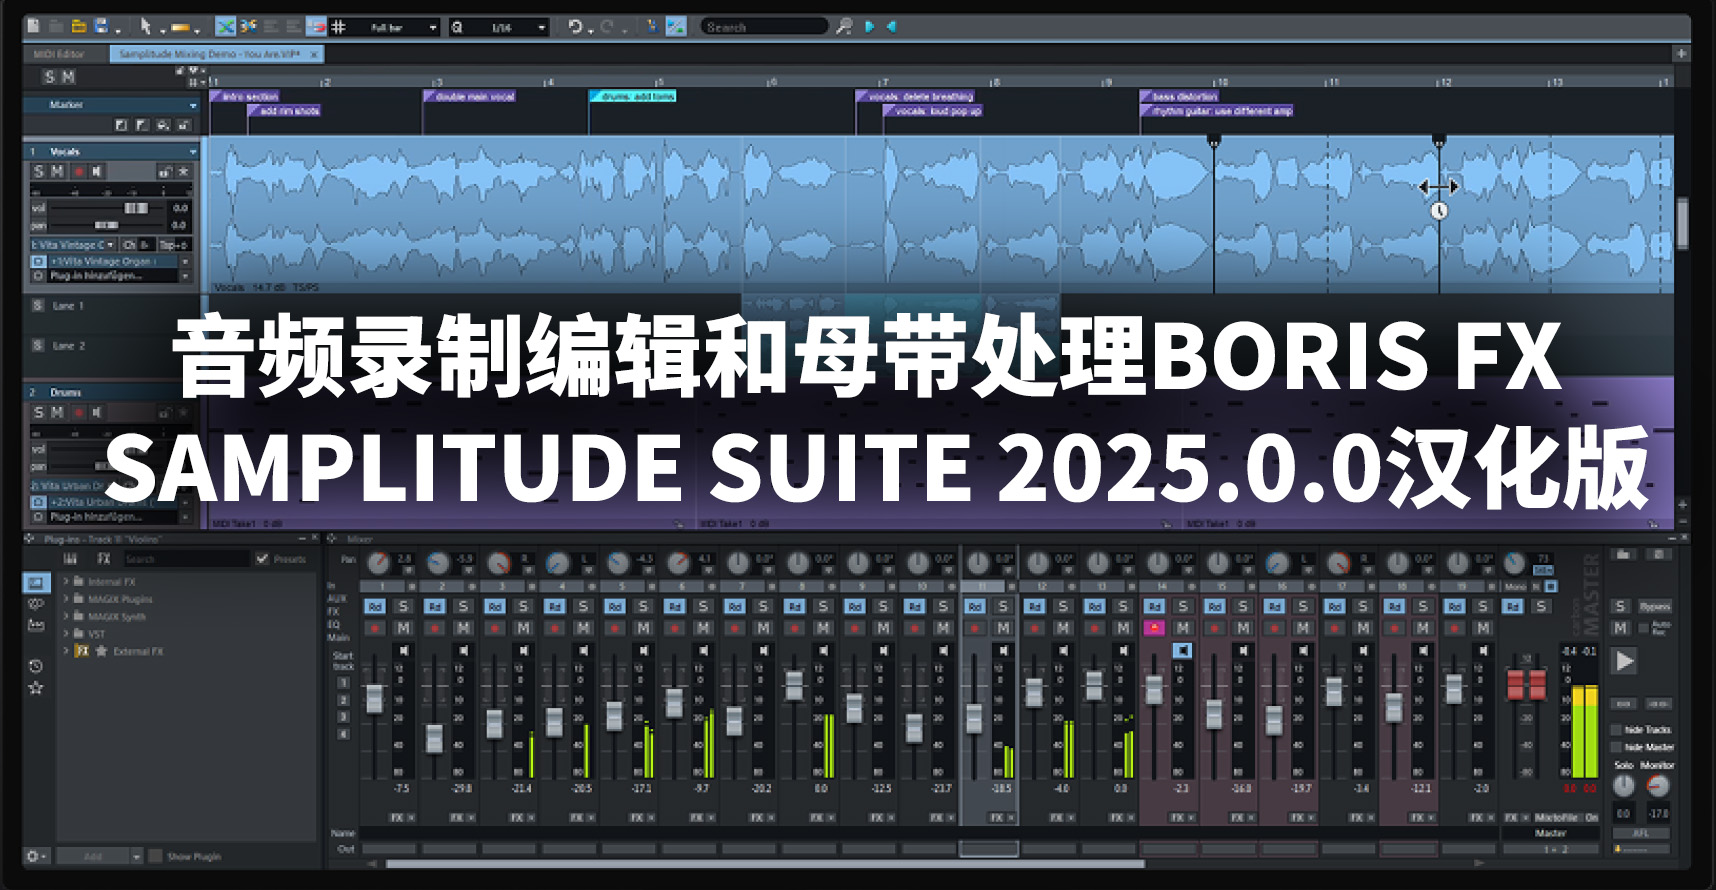This screenshot has height=890, width=1716.
Task: Arm recording on the Vocals track
Action: [x=78, y=172]
